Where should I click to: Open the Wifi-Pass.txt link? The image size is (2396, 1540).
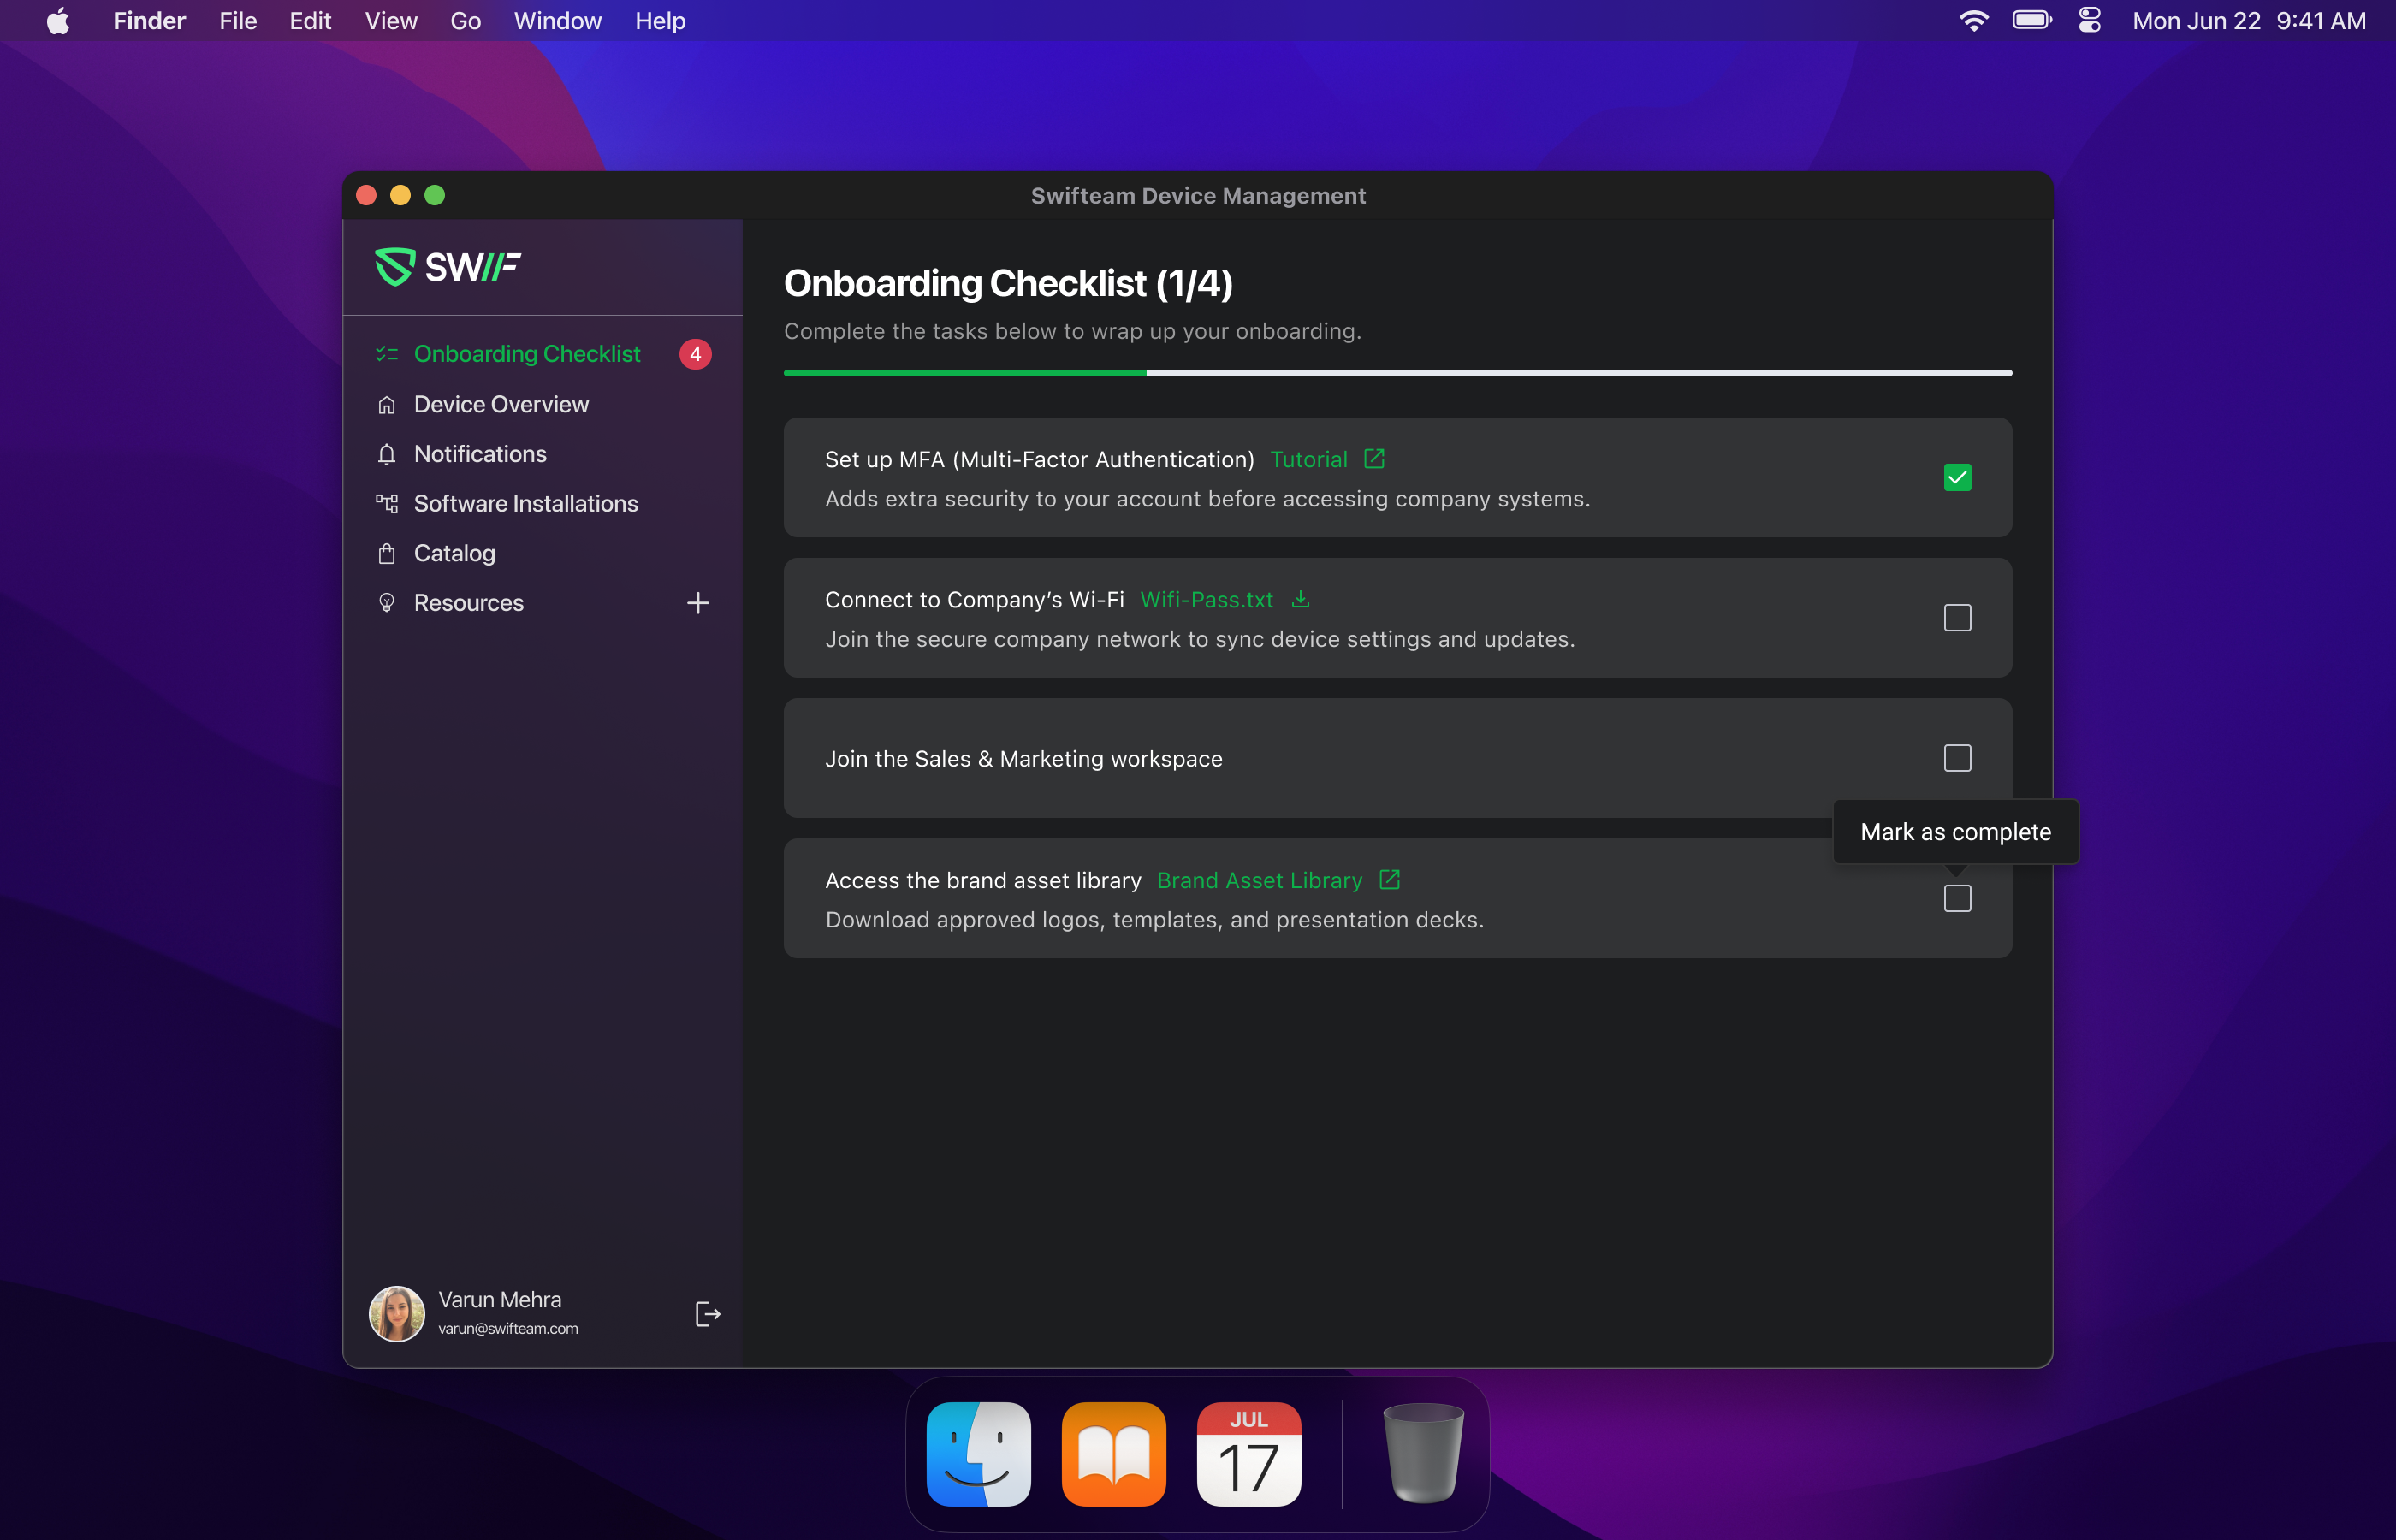click(x=1206, y=600)
